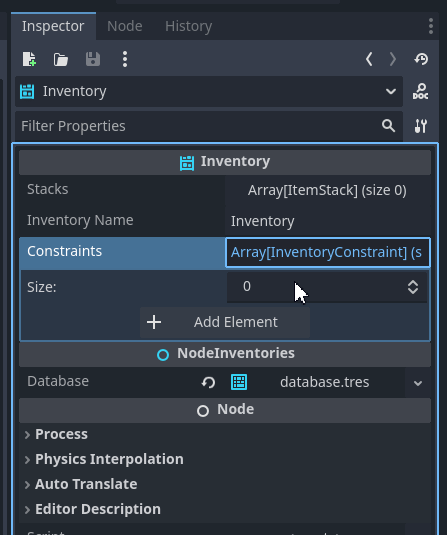
Task: Open the database.tres resource dropdown arrow
Action: 418,383
